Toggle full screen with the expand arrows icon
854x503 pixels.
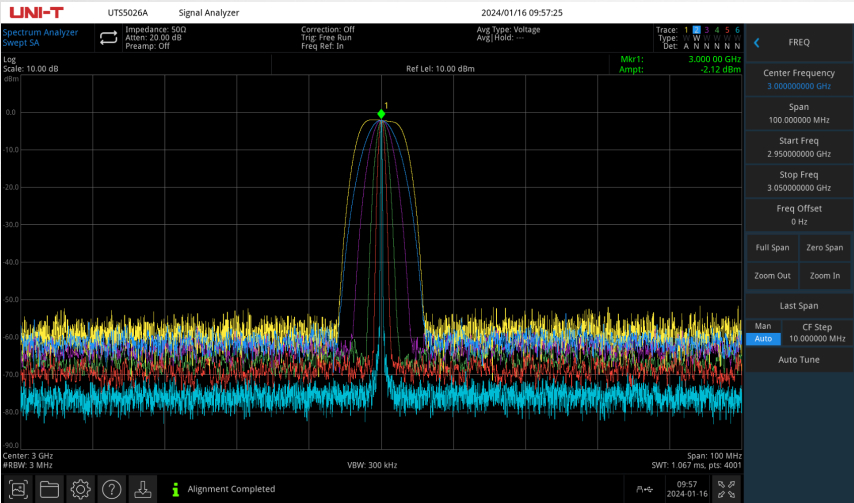727,489
